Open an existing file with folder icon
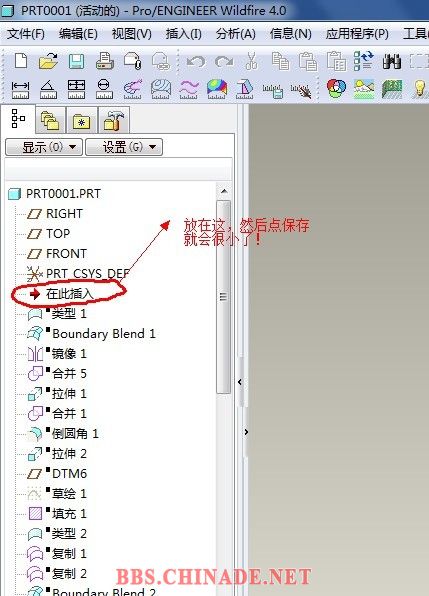The width and height of the screenshot is (429, 596). click(48, 61)
